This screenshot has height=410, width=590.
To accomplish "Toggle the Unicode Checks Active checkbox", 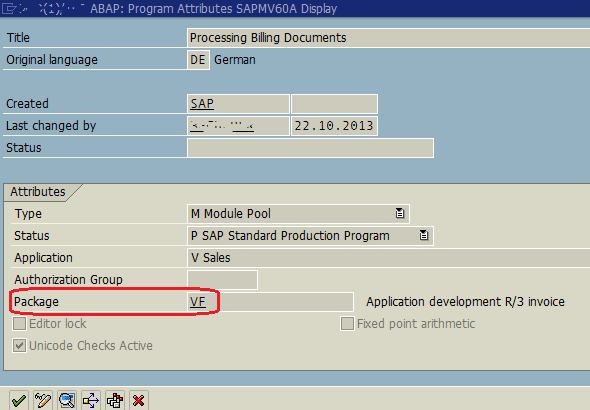I will pos(19,345).
